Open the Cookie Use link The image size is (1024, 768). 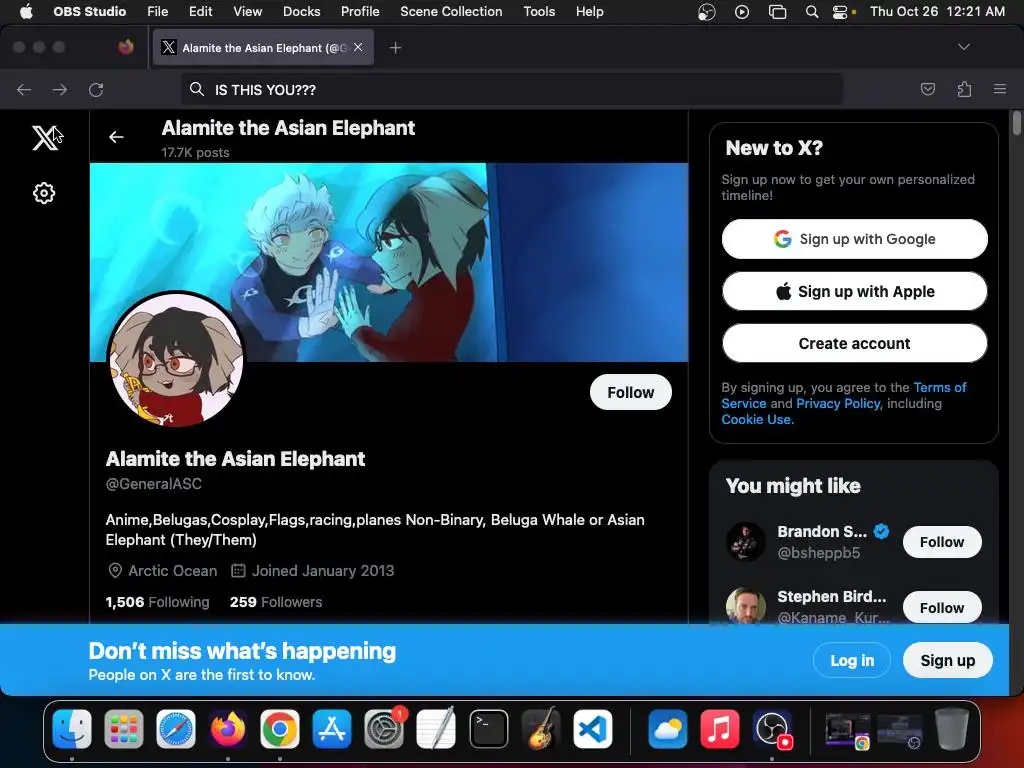pos(757,419)
